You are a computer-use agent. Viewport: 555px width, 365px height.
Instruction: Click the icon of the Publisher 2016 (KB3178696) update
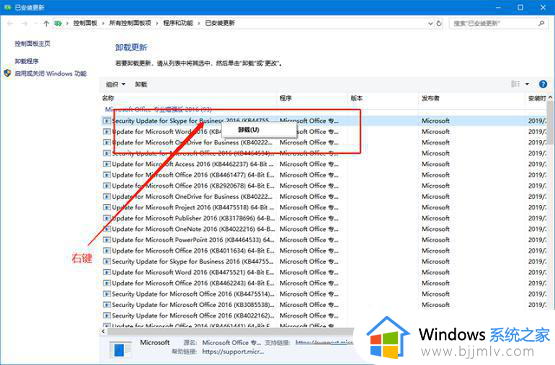point(106,218)
